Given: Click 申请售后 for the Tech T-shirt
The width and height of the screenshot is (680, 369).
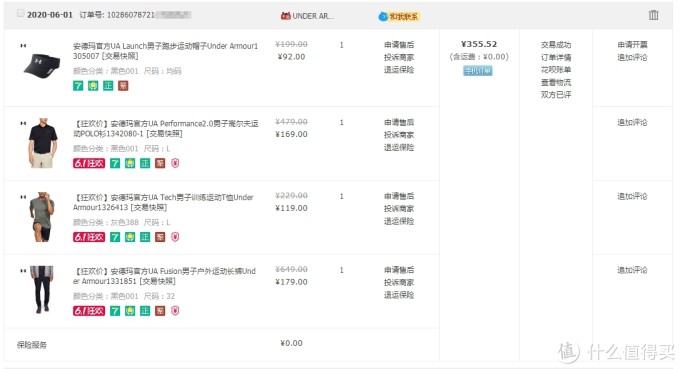Looking at the screenshot, I should [x=399, y=196].
